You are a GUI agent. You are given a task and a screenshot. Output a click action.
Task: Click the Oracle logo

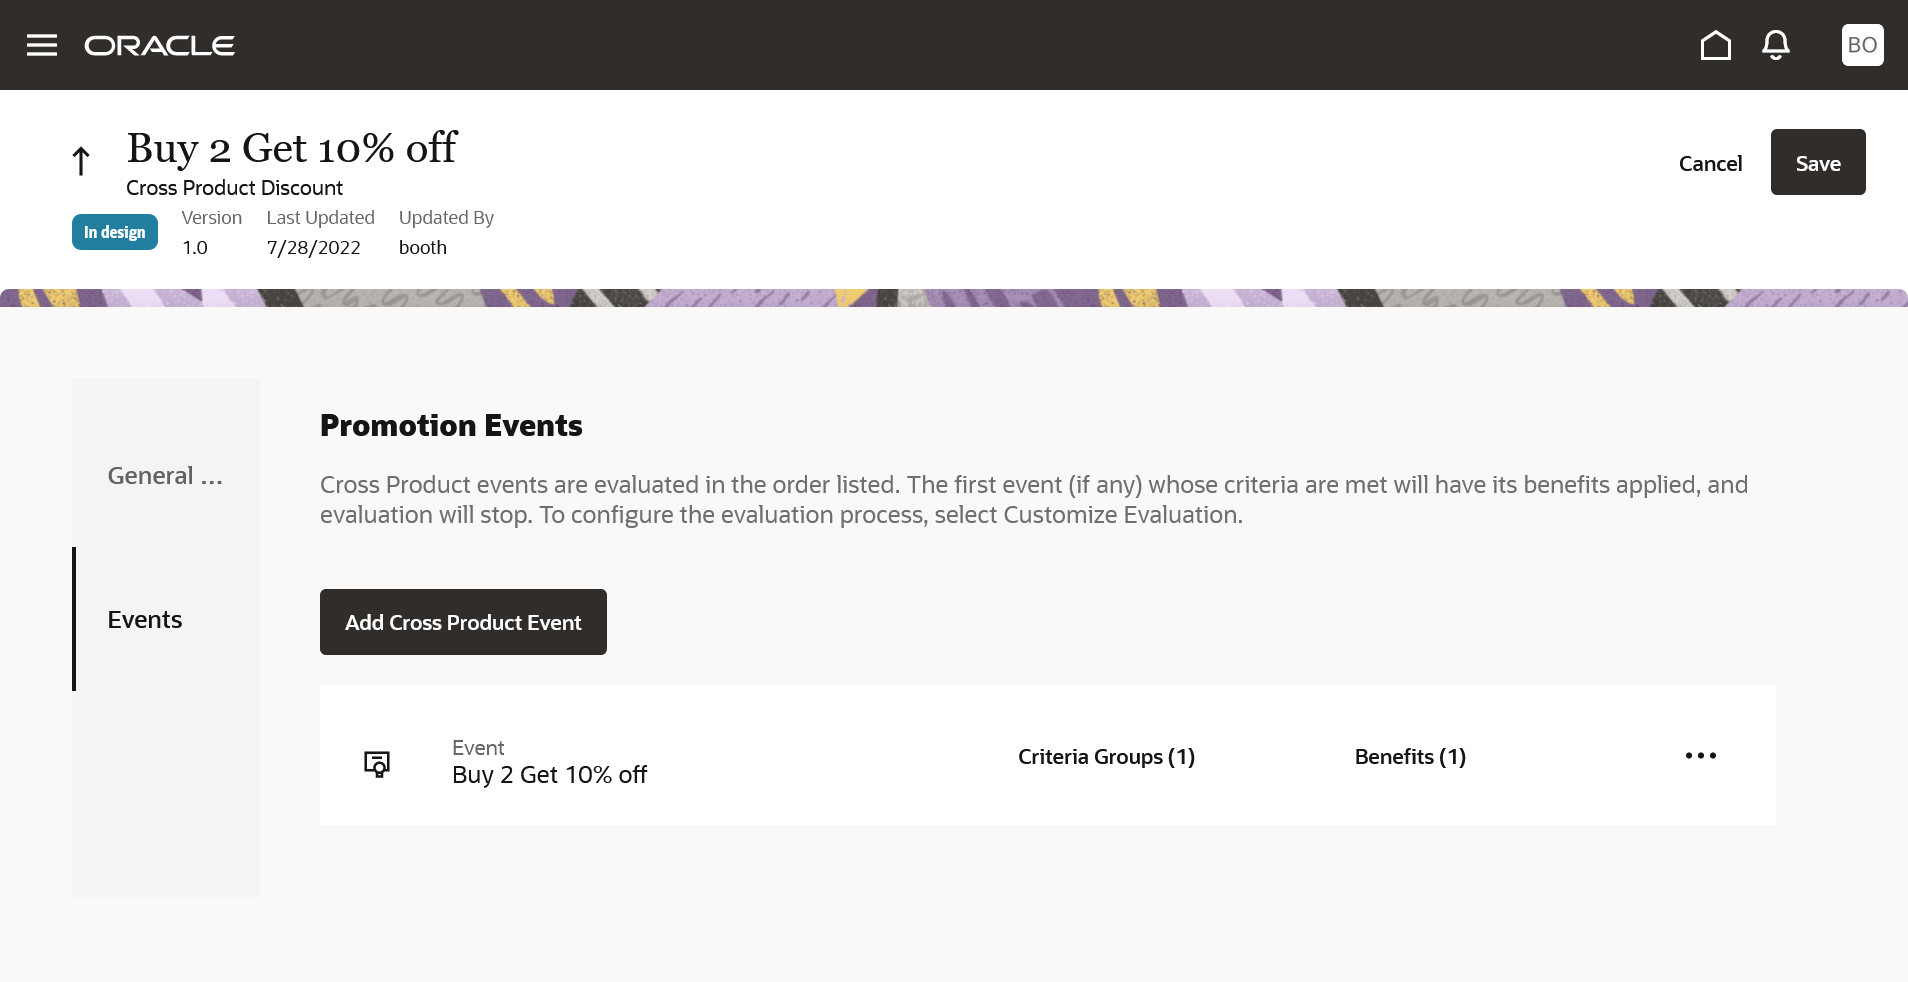coord(160,46)
